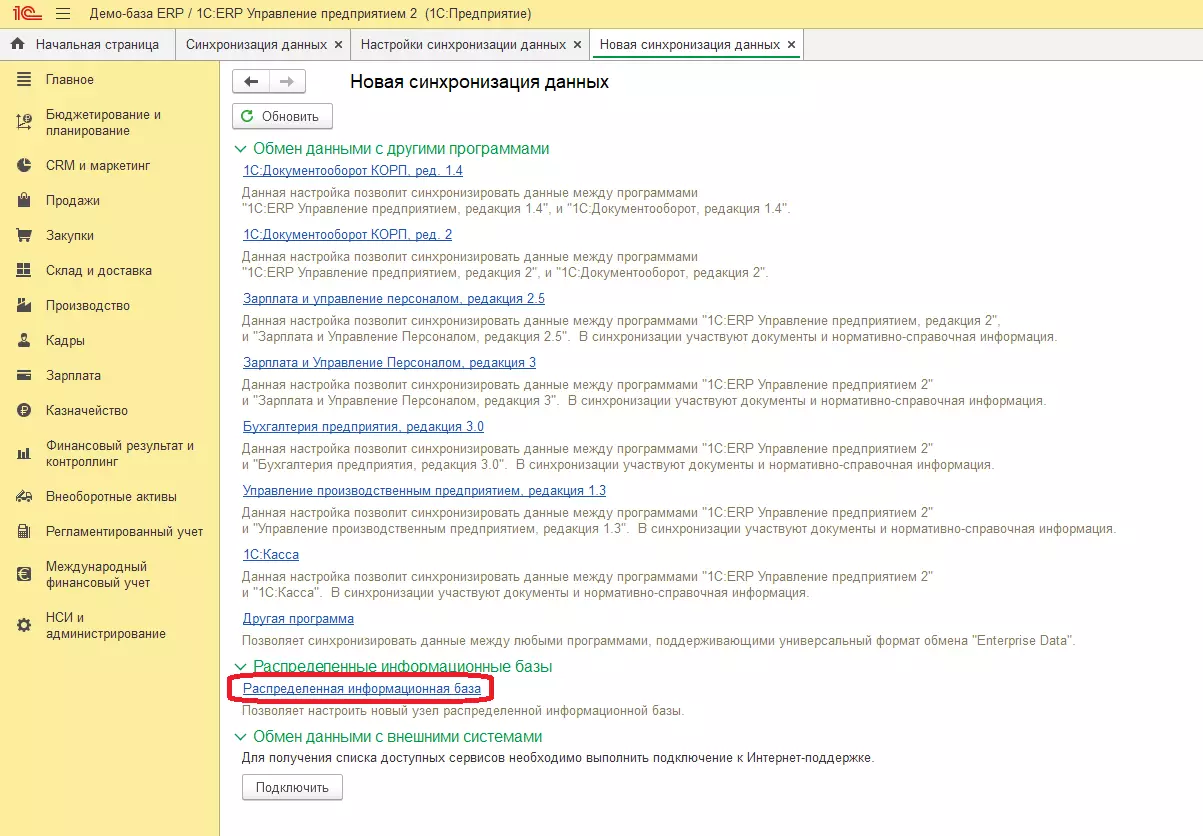Screen dimensions: 1203x836
Task: Close the Новая синхронизация данных tab
Action: [x=792, y=45]
